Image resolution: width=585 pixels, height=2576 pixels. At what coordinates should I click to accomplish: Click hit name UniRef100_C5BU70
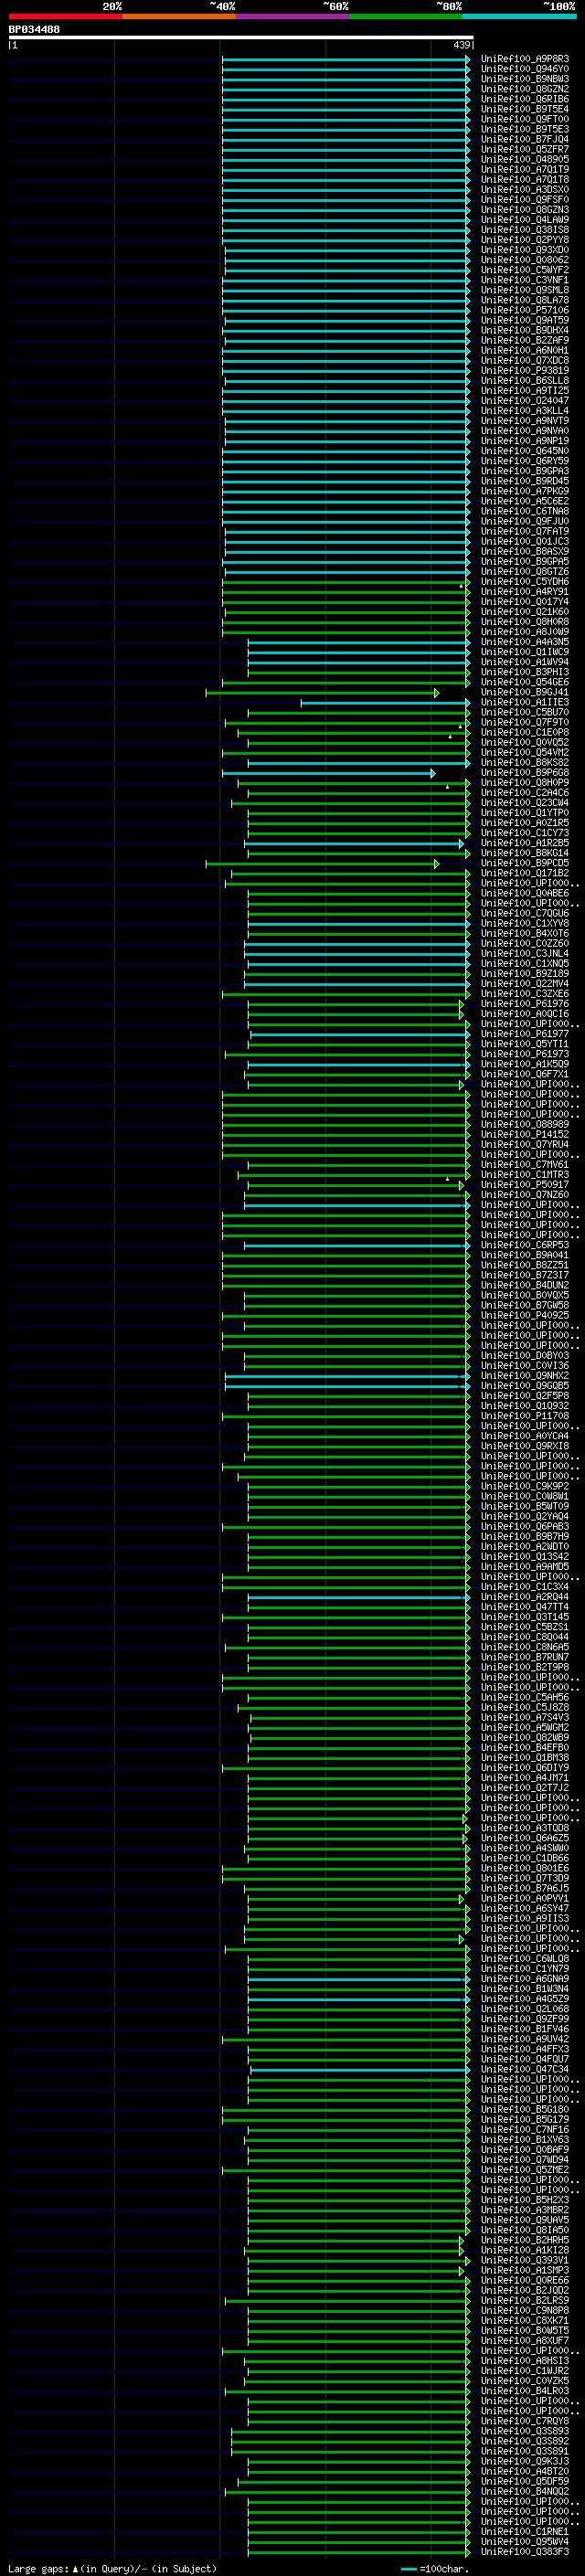[524, 712]
